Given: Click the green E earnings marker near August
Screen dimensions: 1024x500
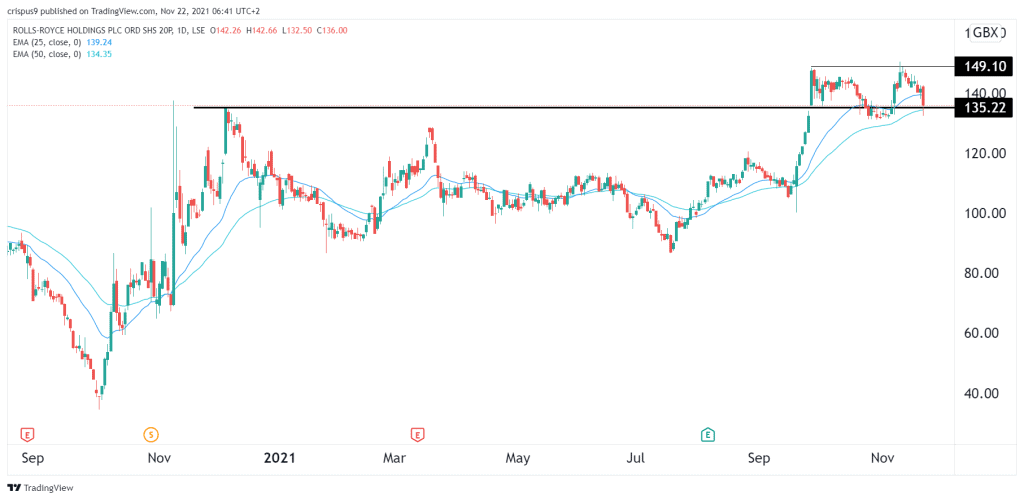Looking at the screenshot, I should tap(707, 433).
